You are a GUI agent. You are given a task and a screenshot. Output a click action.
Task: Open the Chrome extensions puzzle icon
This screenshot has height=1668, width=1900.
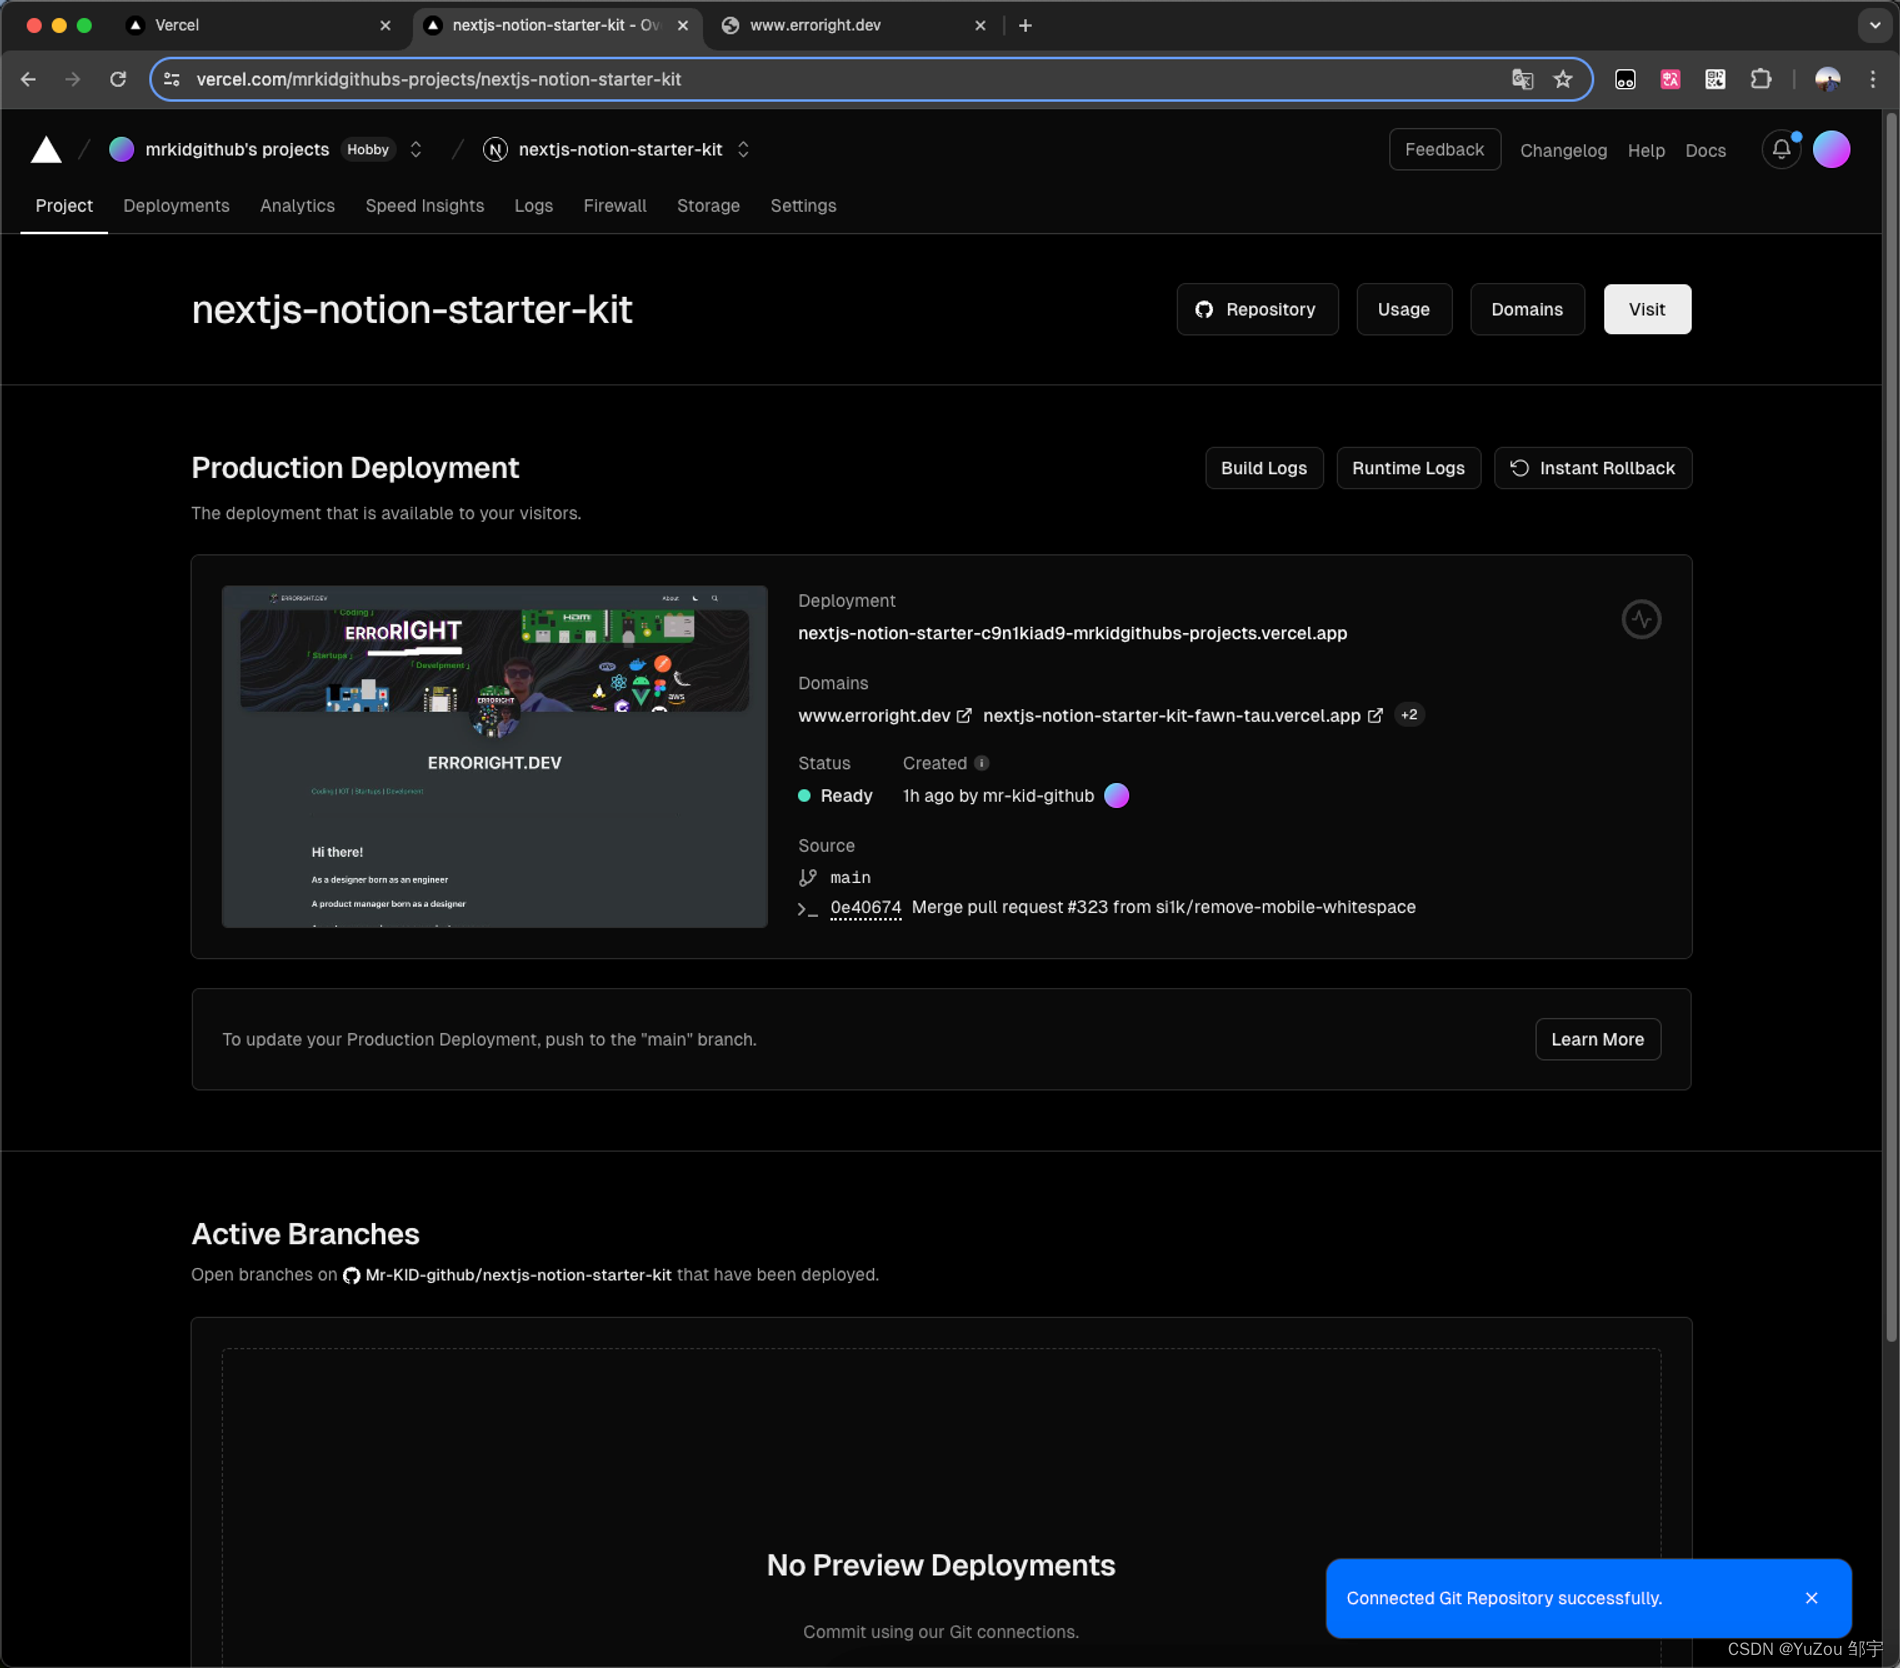click(x=1761, y=79)
